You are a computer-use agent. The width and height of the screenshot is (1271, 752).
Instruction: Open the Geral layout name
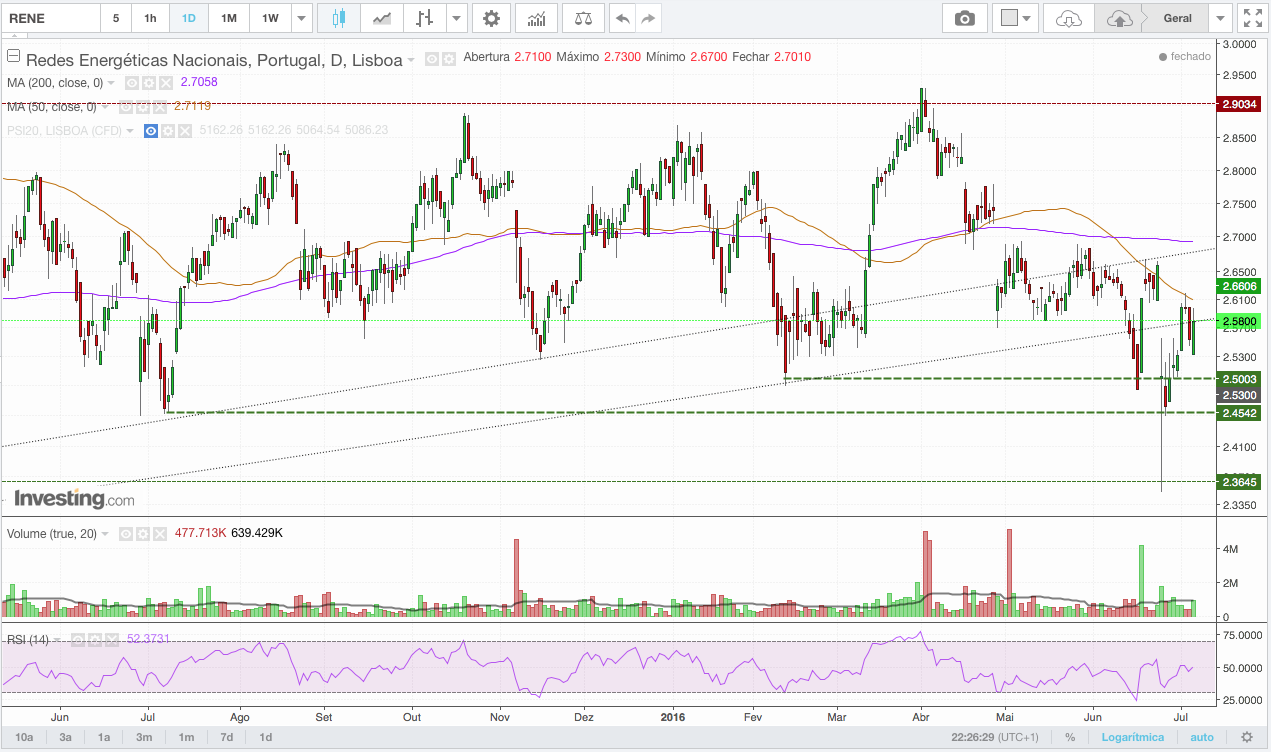pyautogui.click(x=1178, y=18)
